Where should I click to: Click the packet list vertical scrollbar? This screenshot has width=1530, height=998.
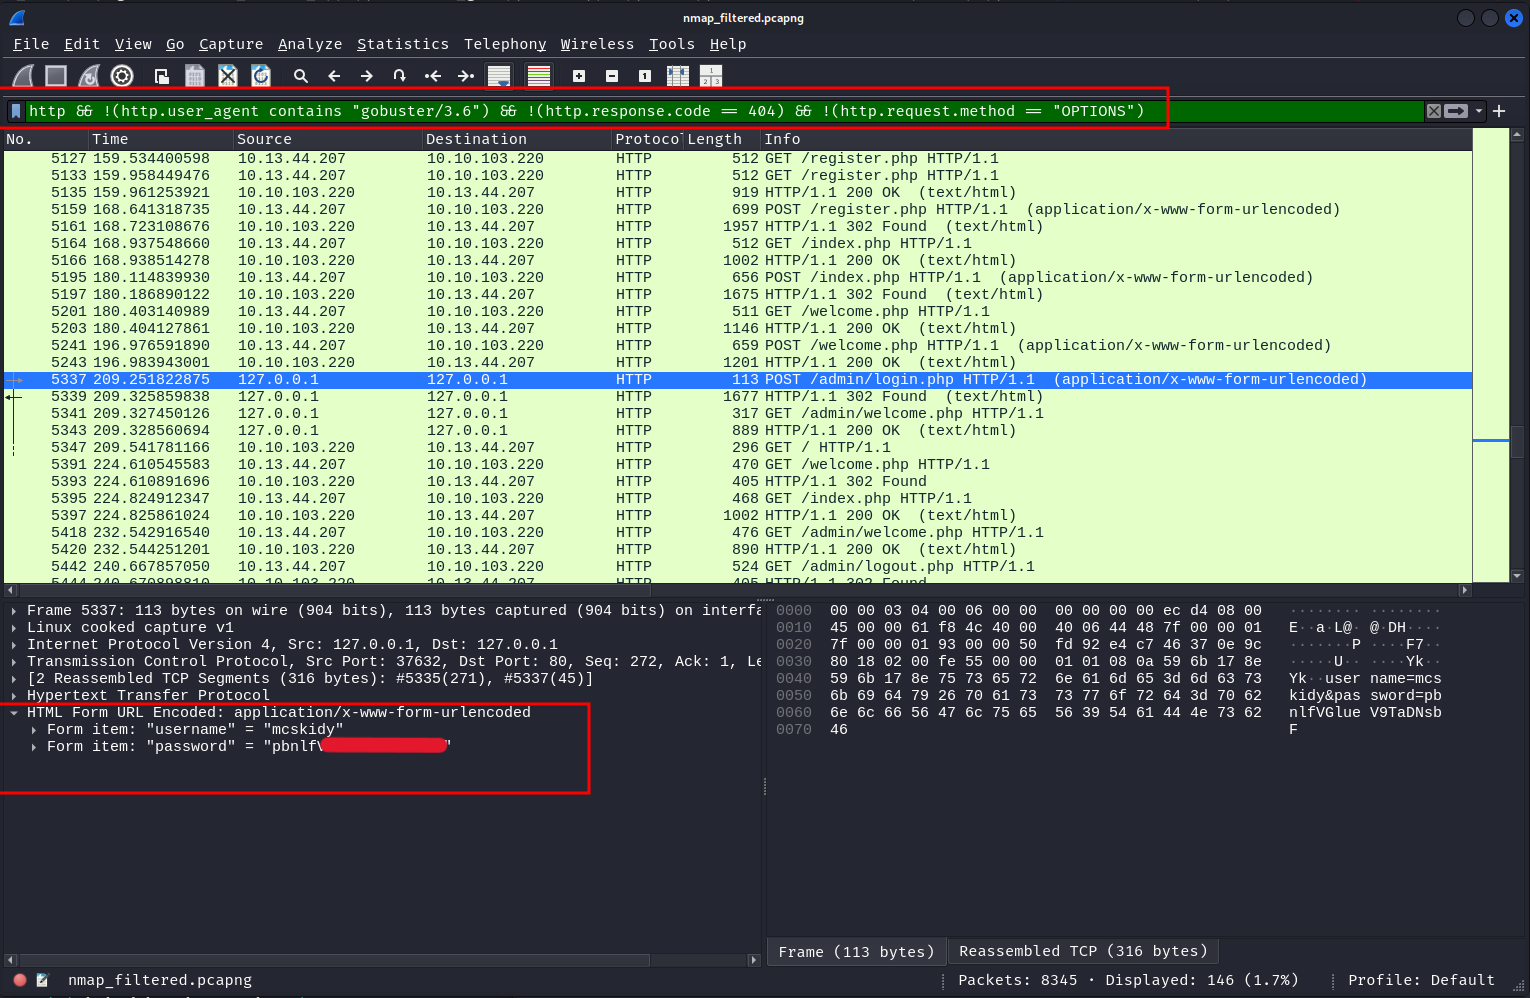click(1517, 440)
